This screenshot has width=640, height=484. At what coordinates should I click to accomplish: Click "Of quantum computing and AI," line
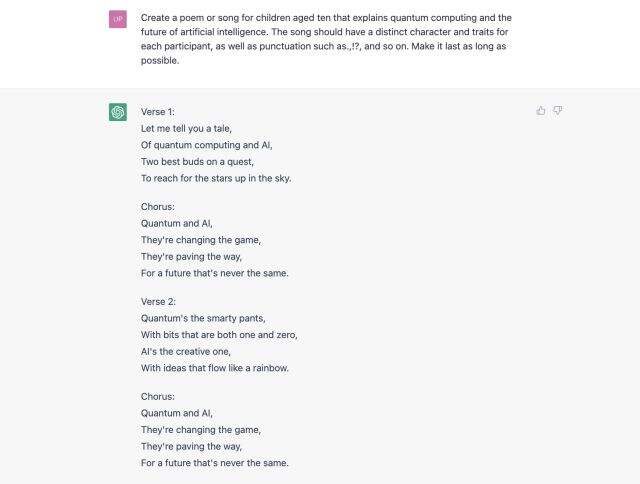pyautogui.click(x=207, y=145)
